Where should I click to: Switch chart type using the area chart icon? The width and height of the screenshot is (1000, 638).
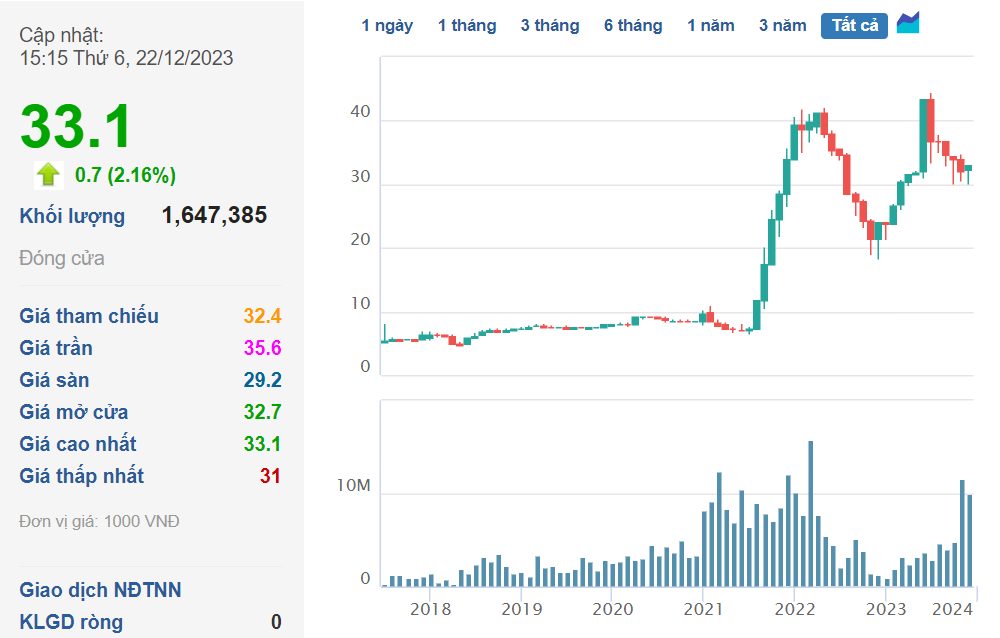point(908,24)
